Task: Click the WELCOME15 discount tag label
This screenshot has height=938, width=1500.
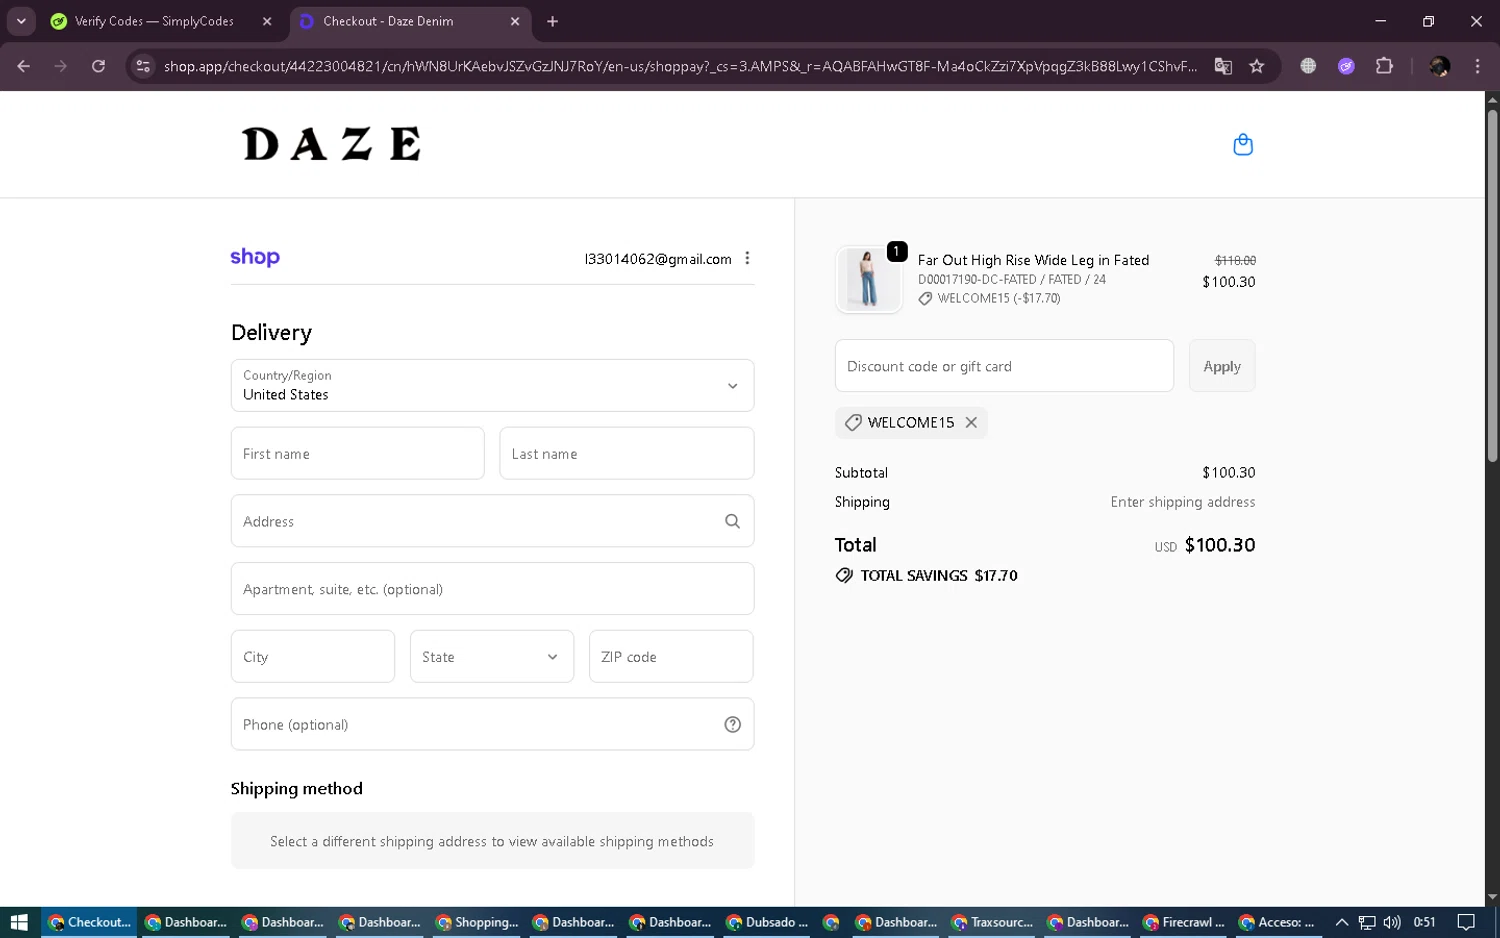Action: (911, 422)
